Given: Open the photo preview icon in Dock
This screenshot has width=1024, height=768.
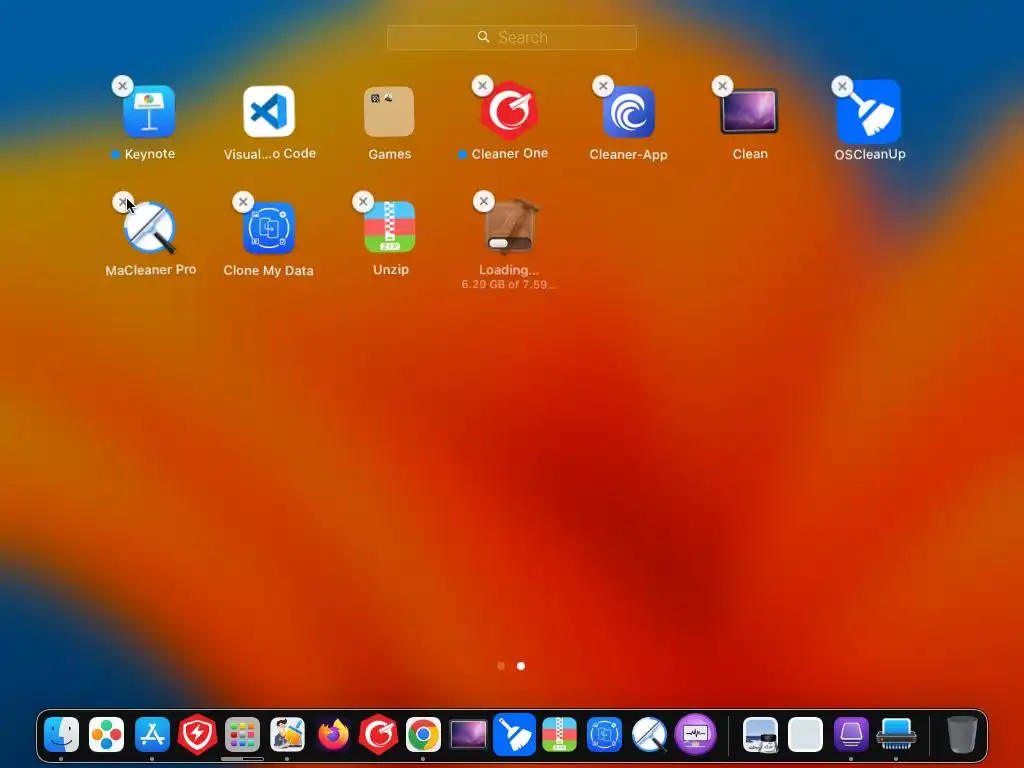Looking at the screenshot, I should [760, 735].
